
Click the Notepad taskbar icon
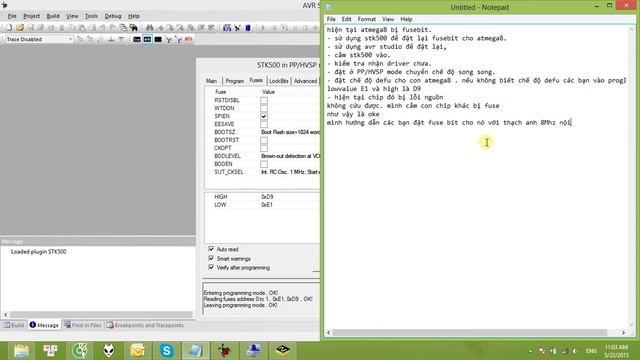195,351
